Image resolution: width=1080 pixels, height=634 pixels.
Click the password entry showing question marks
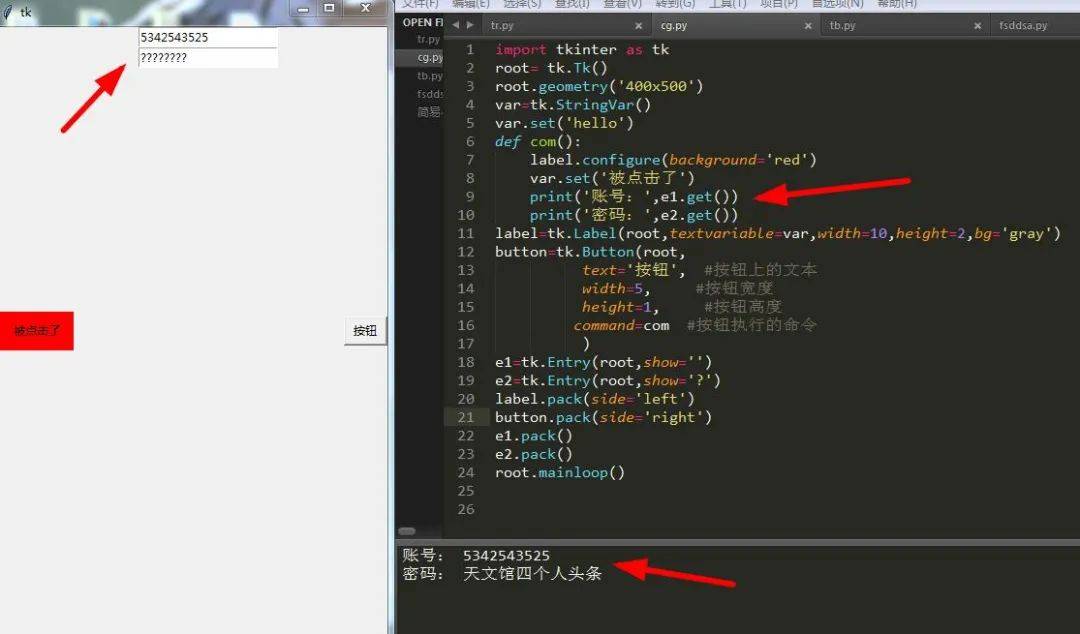(208, 58)
